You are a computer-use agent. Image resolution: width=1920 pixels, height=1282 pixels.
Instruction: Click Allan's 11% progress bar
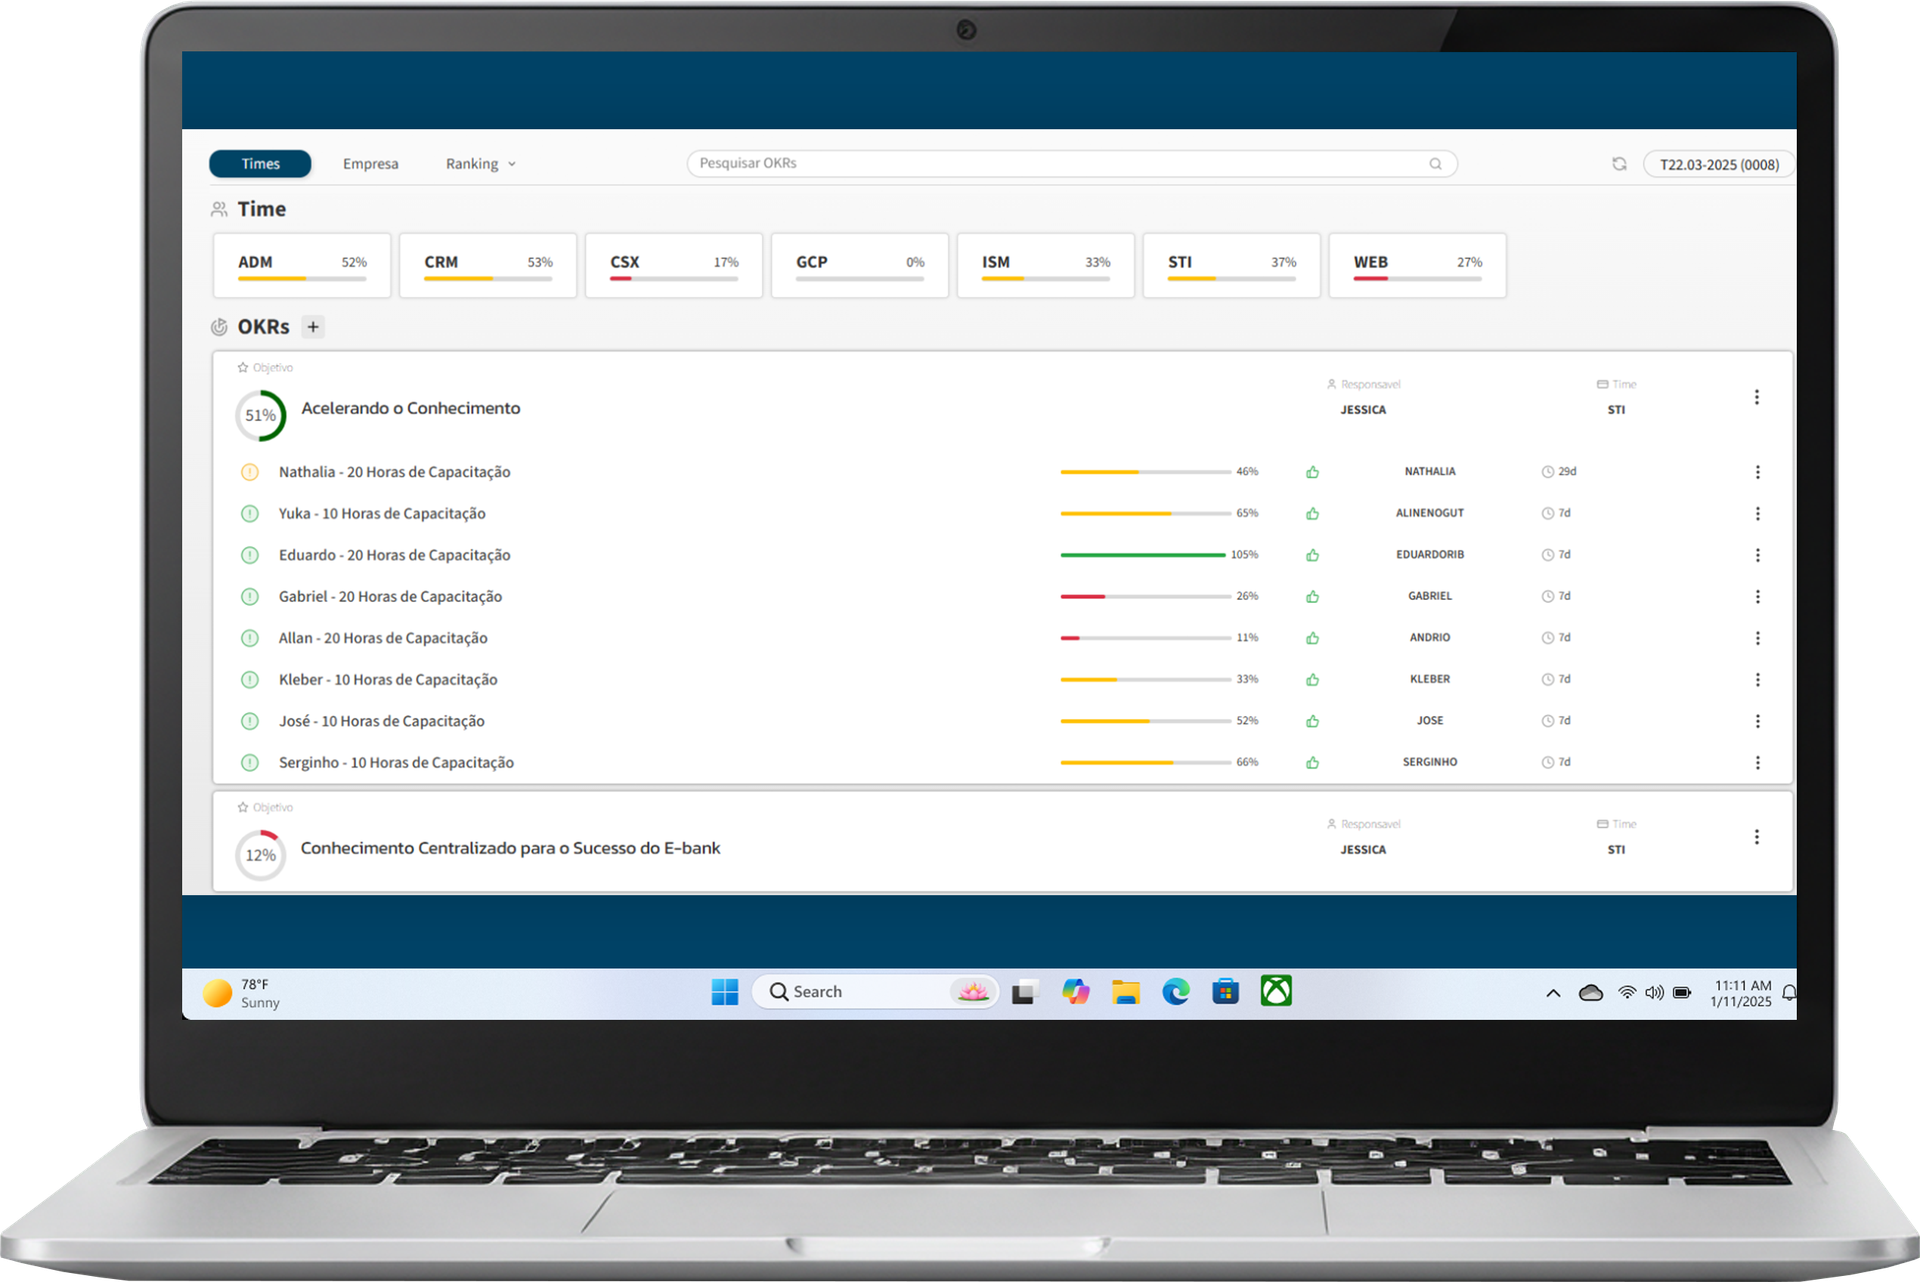(1145, 638)
